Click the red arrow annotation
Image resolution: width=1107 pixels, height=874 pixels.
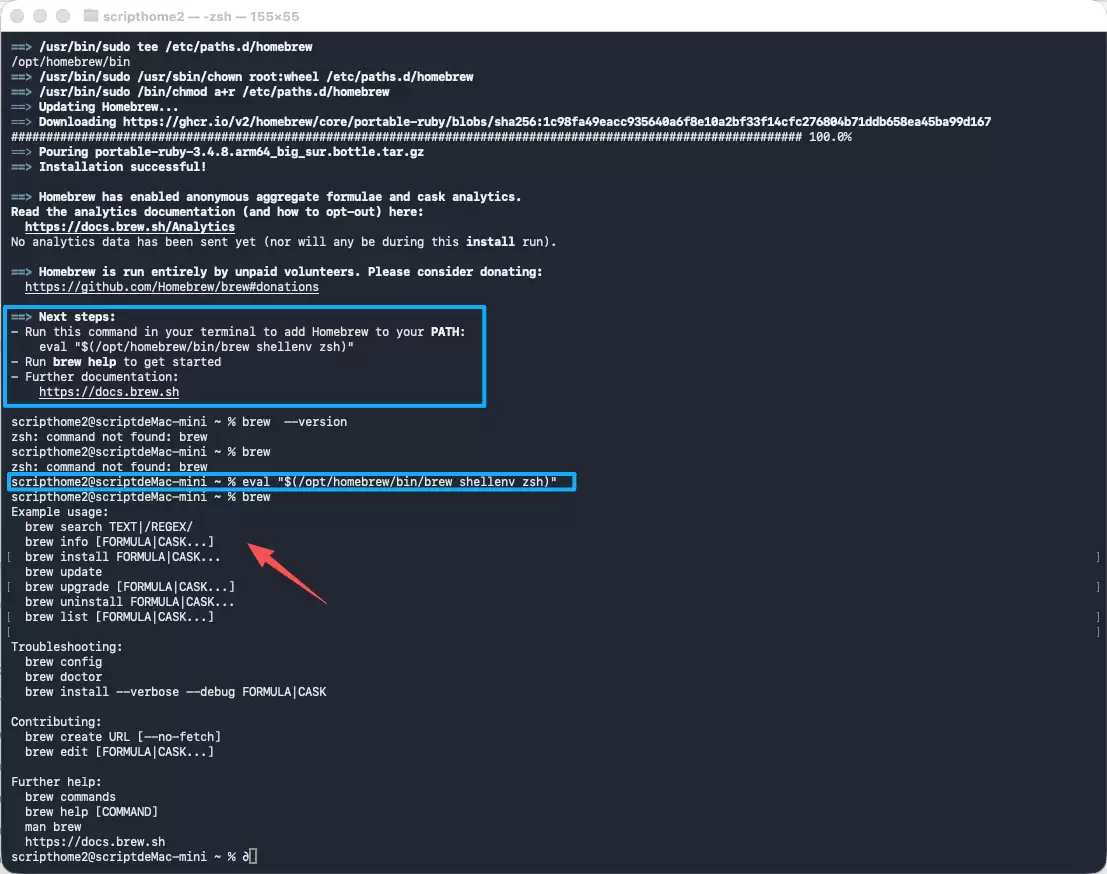[x=287, y=573]
